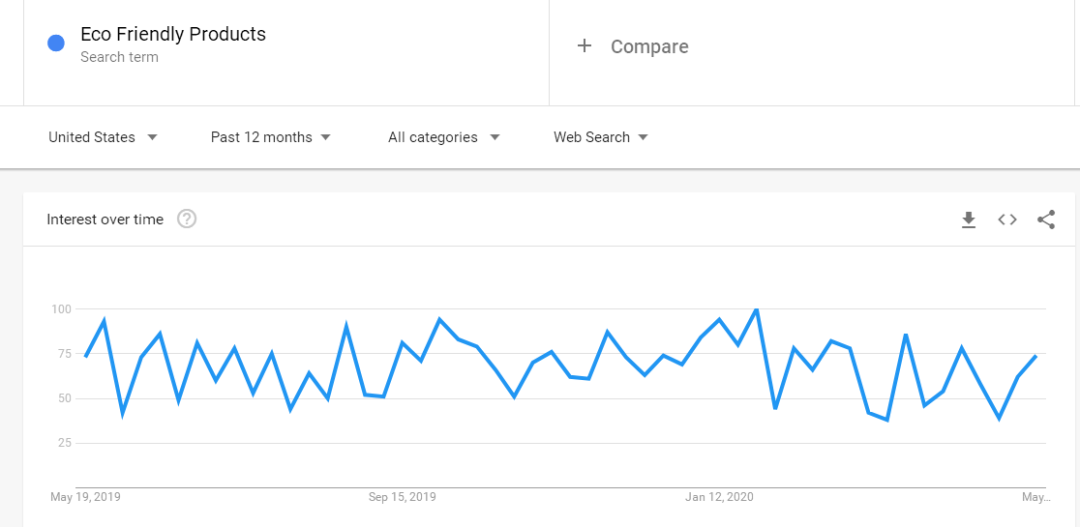Image resolution: width=1080 pixels, height=527 pixels.
Task: Click the blue dot beside Eco Friendly Products
Action: 57,43
